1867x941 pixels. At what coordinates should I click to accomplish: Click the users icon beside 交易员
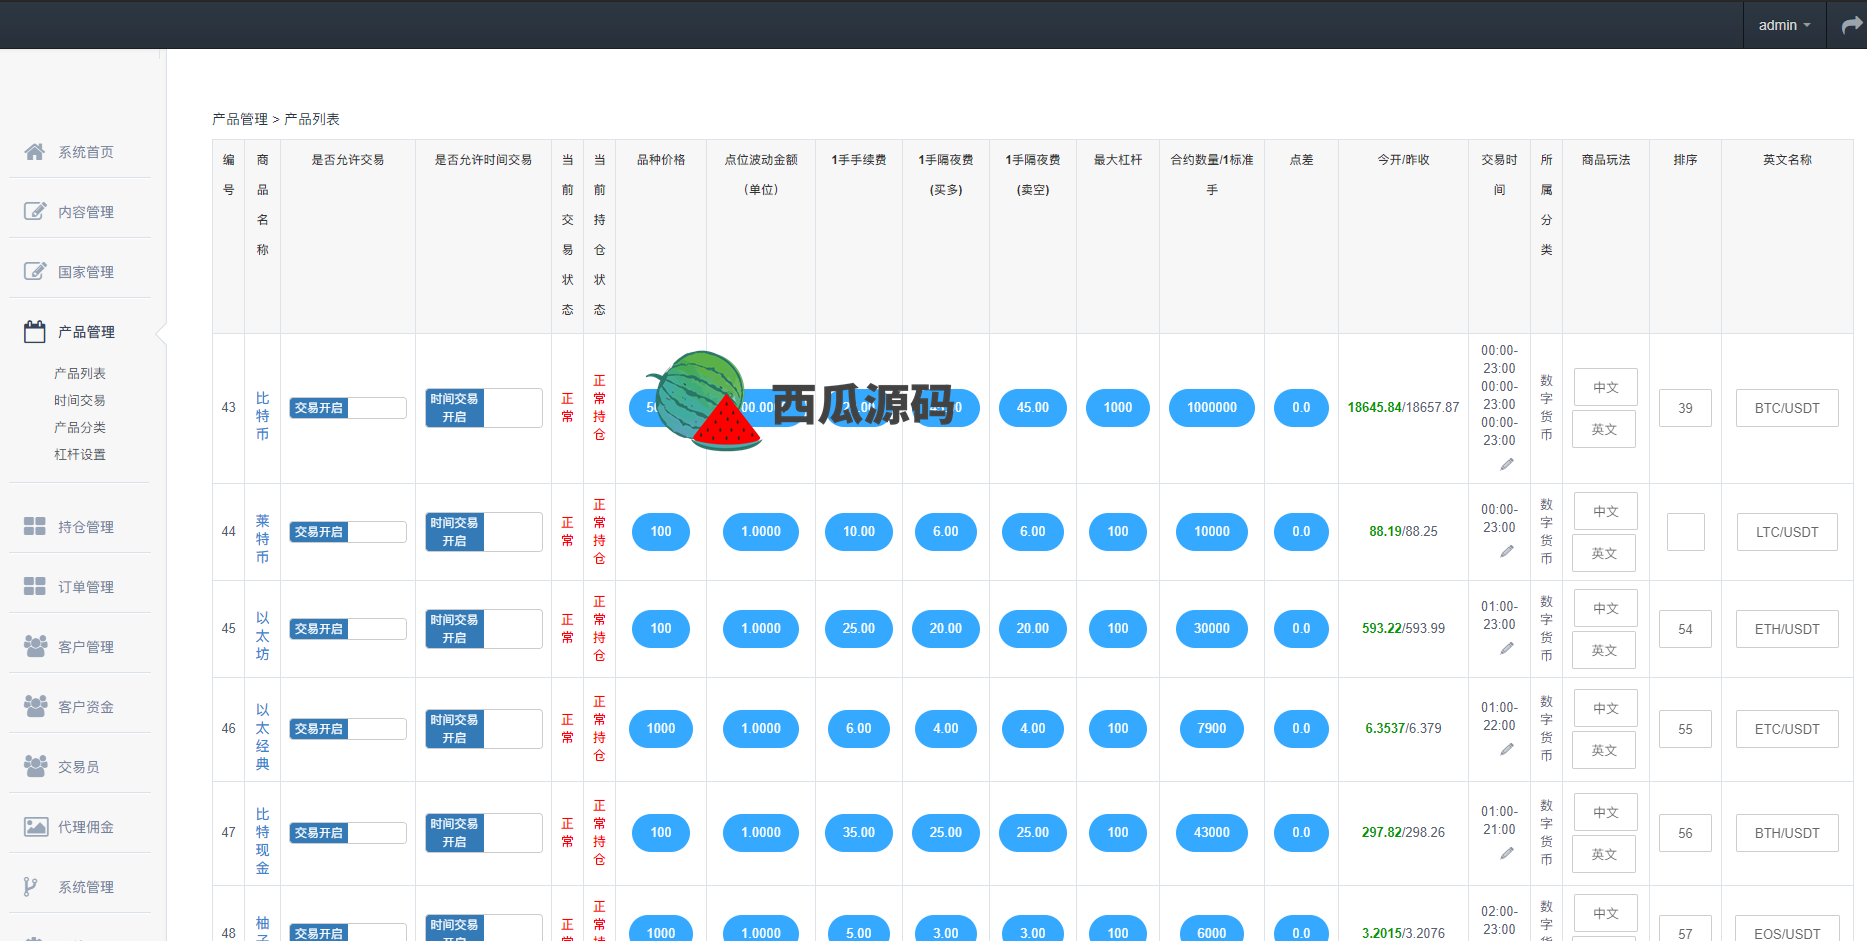click(x=35, y=766)
